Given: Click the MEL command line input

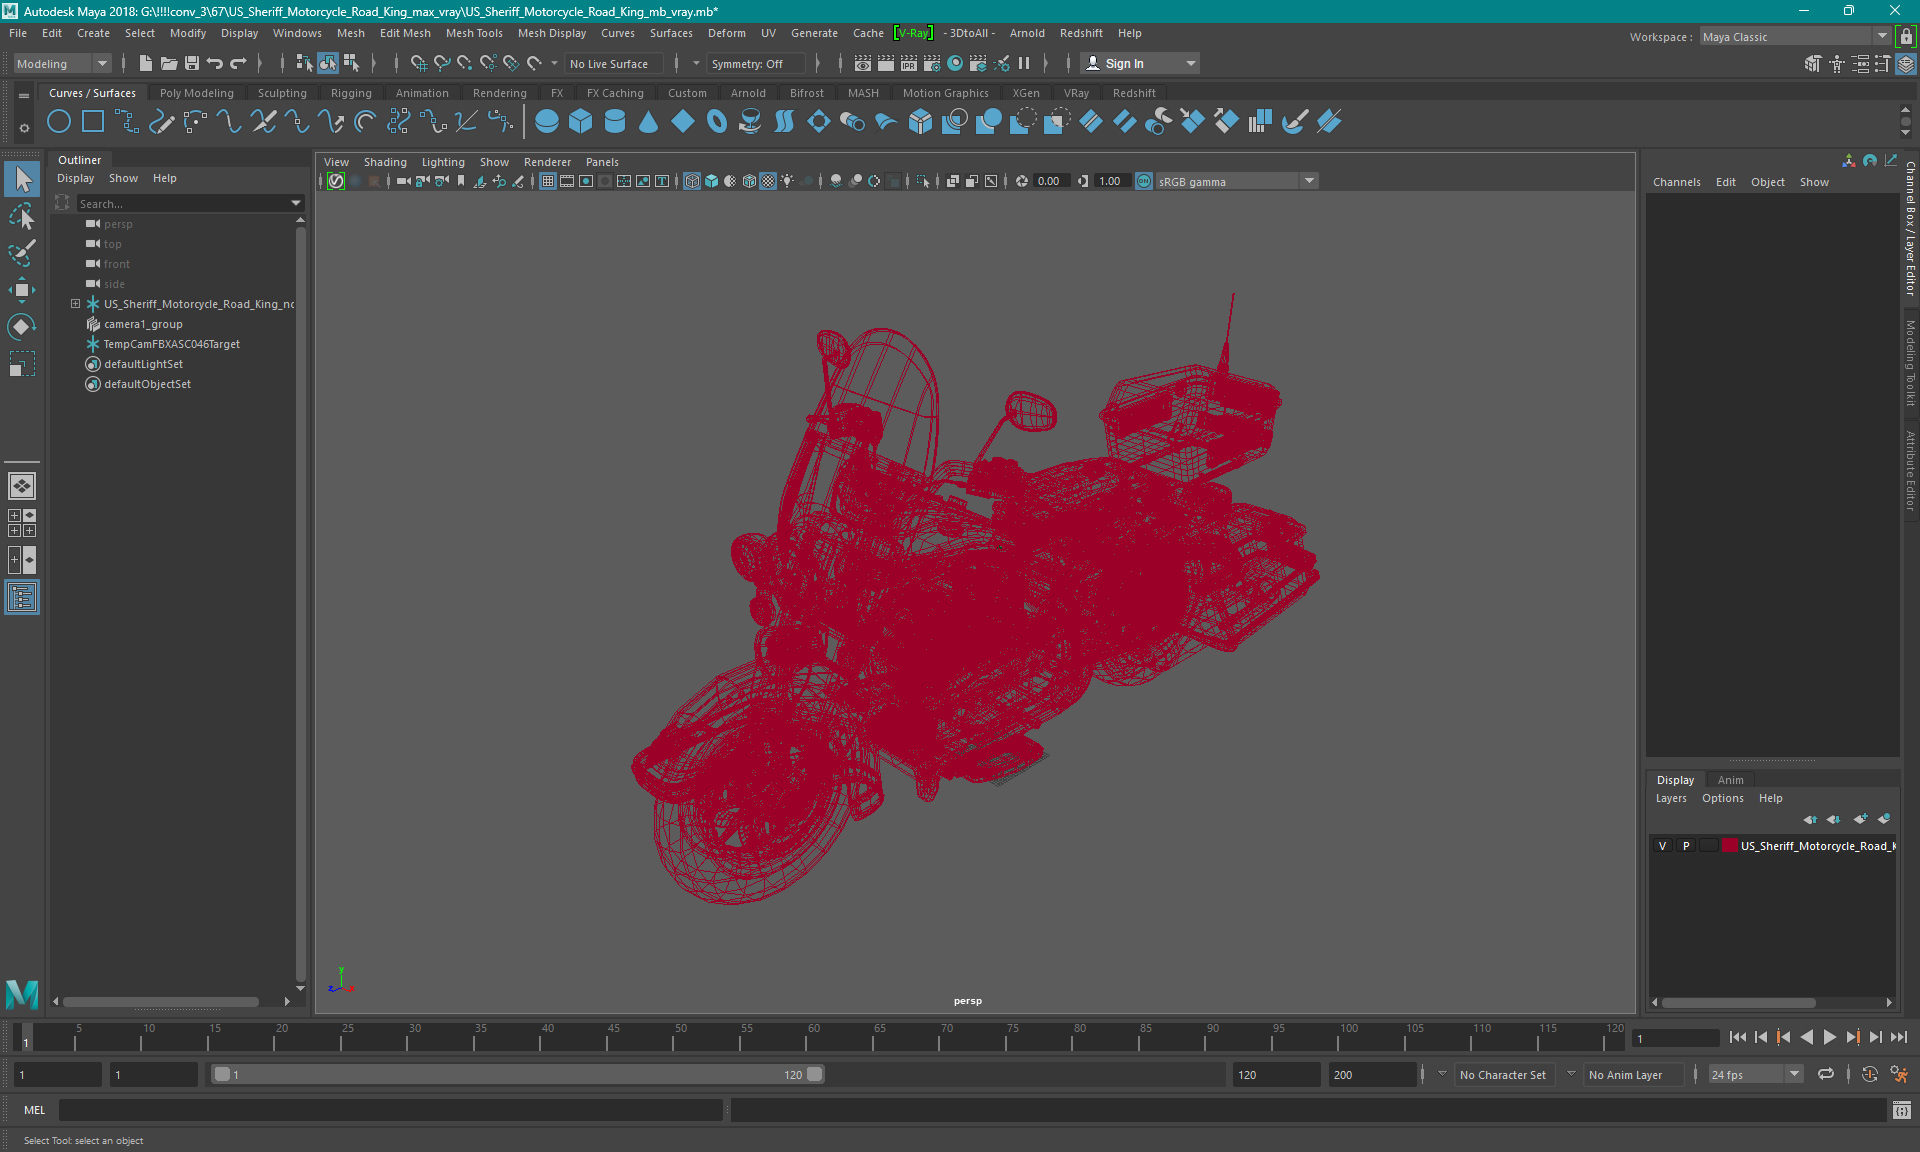Looking at the screenshot, I should [x=391, y=1110].
